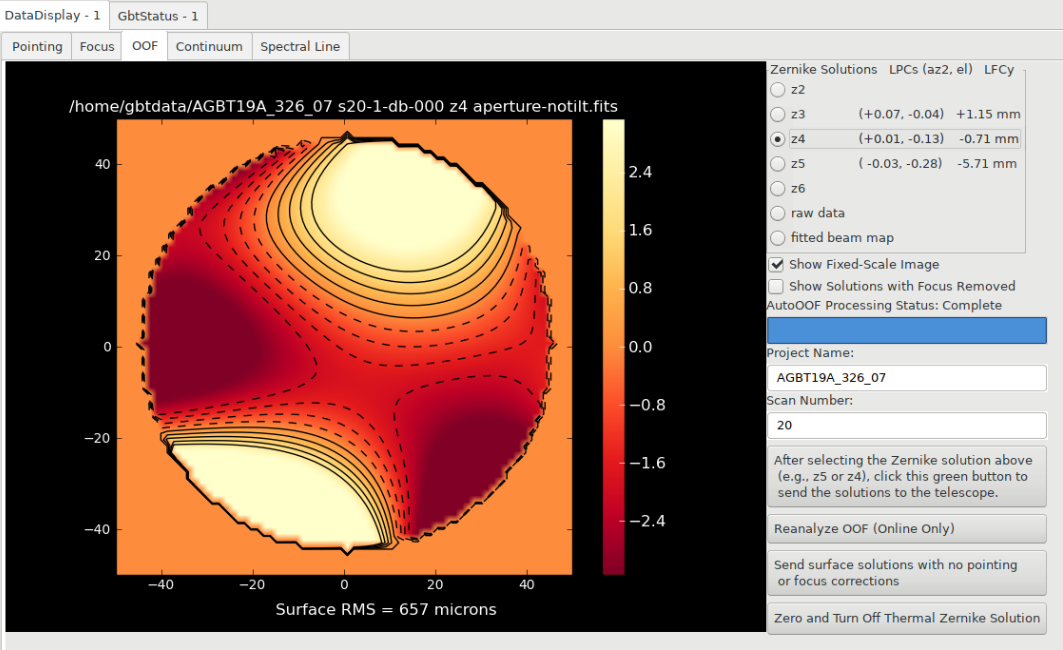Image resolution: width=1063 pixels, height=650 pixels.
Task: Click the AutoOOF Processing Status: Complete label
Action: point(884,305)
